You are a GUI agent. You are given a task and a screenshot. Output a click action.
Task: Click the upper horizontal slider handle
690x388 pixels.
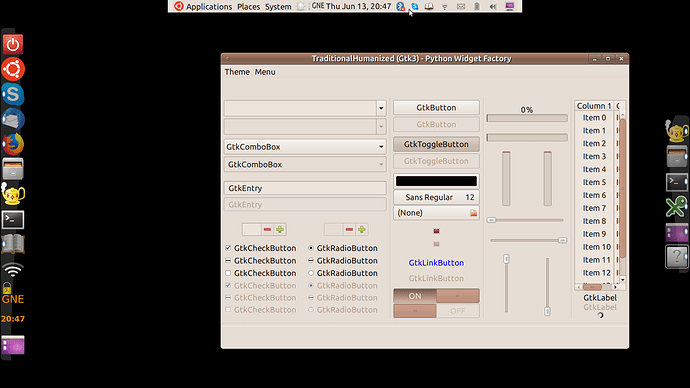point(492,220)
